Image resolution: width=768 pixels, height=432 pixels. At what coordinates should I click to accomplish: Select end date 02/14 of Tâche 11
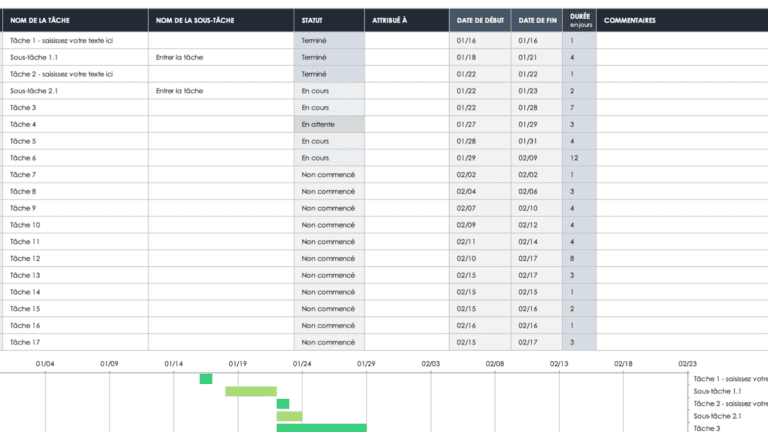click(x=537, y=241)
